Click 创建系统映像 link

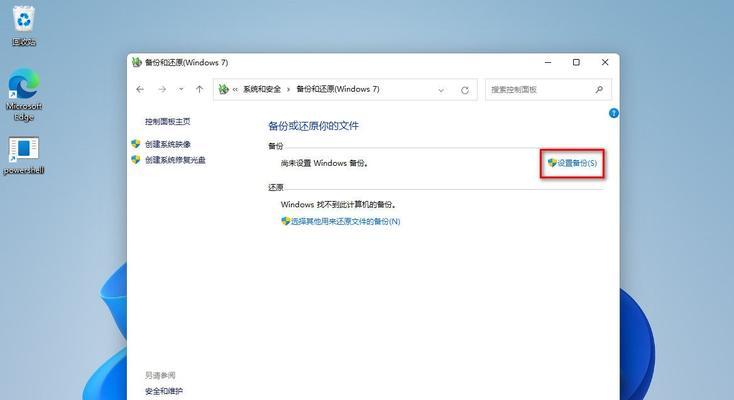coord(168,144)
